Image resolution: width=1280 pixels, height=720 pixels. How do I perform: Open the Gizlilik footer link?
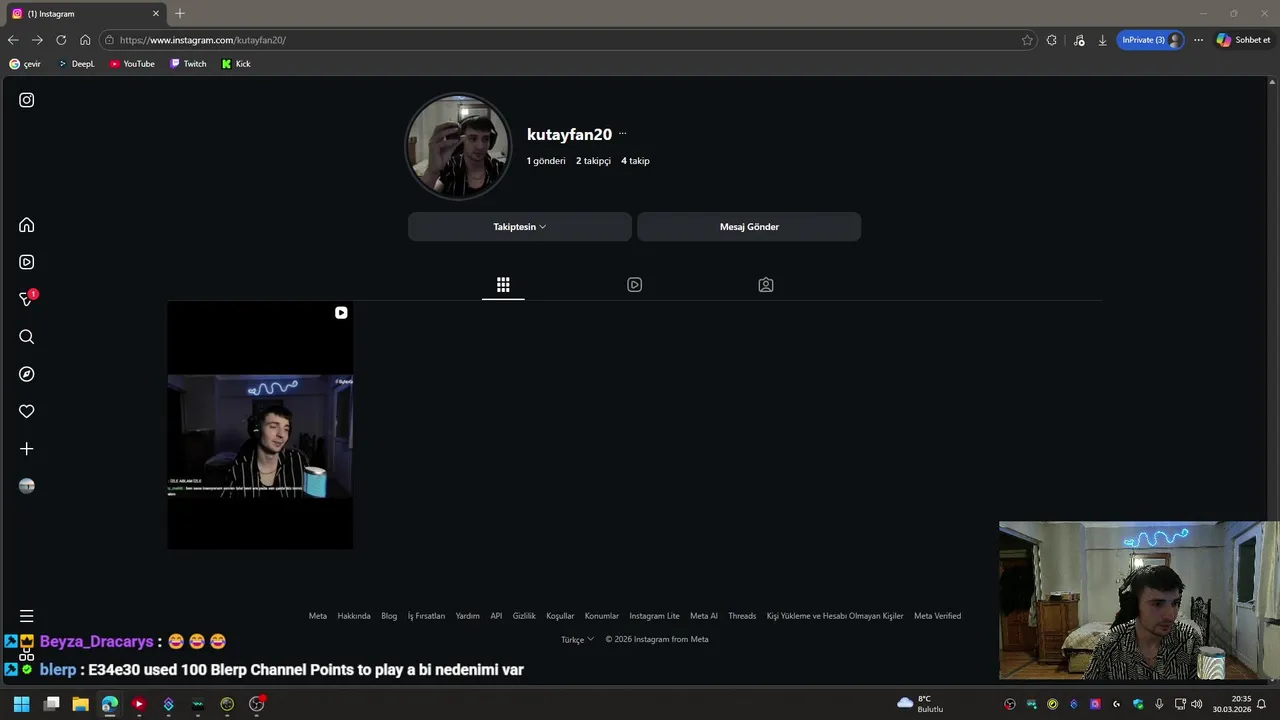coord(524,616)
